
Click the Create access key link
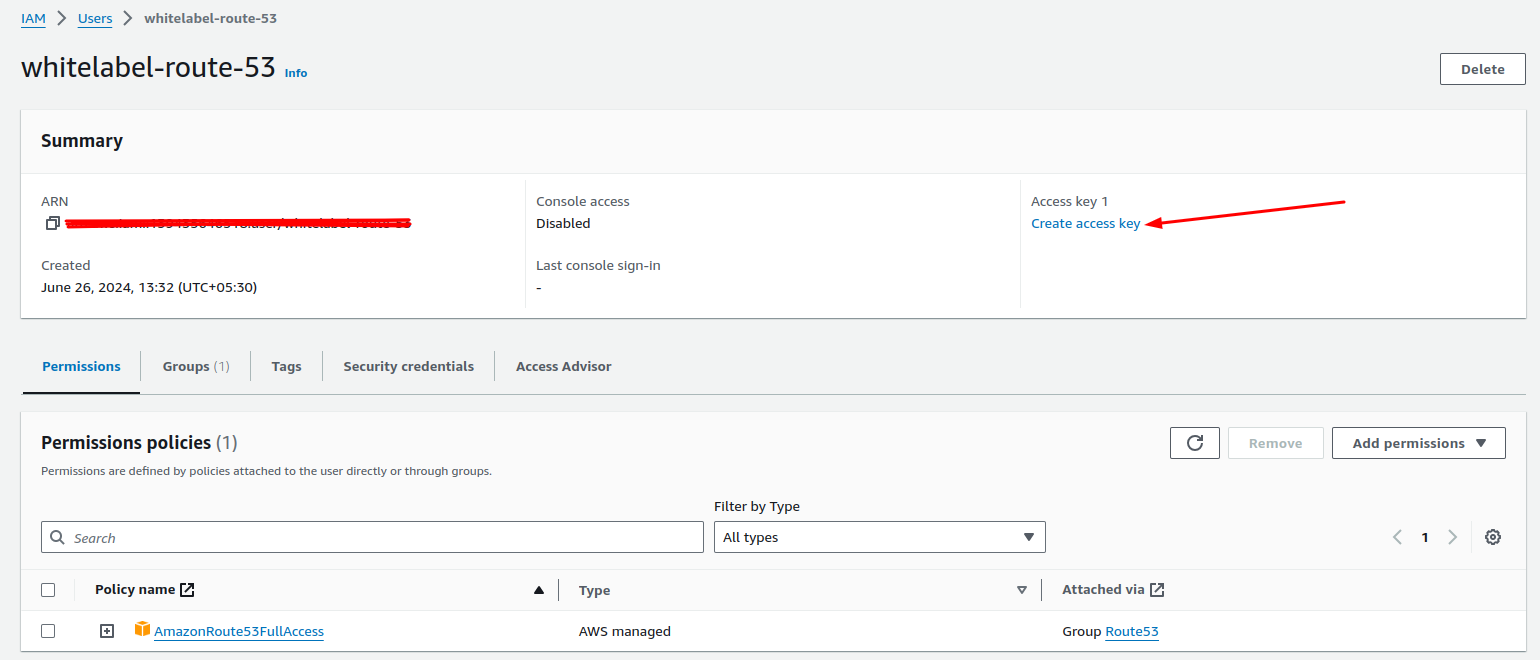click(x=1085, y=224)
